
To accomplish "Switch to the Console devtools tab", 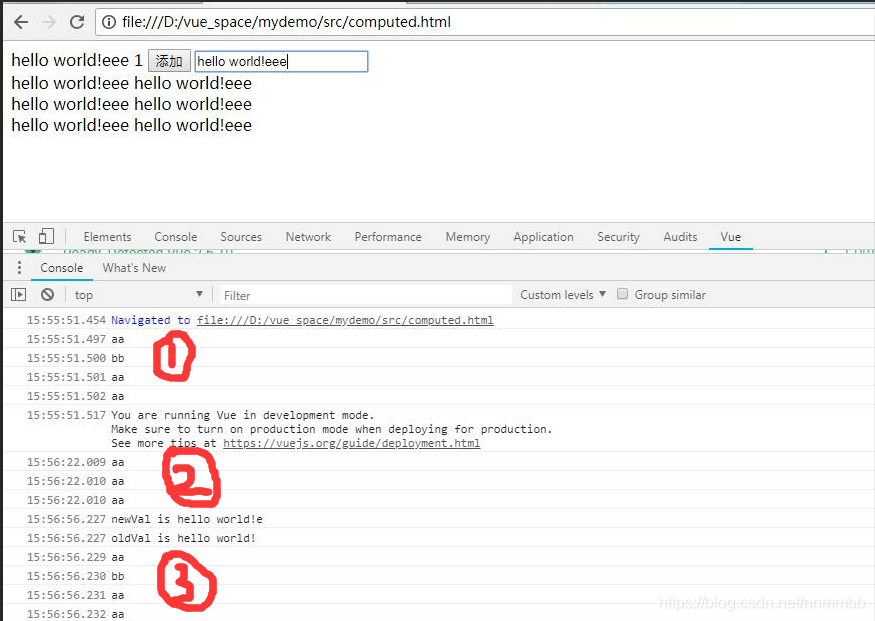I will pyautogui.click(x=175, y=237).
